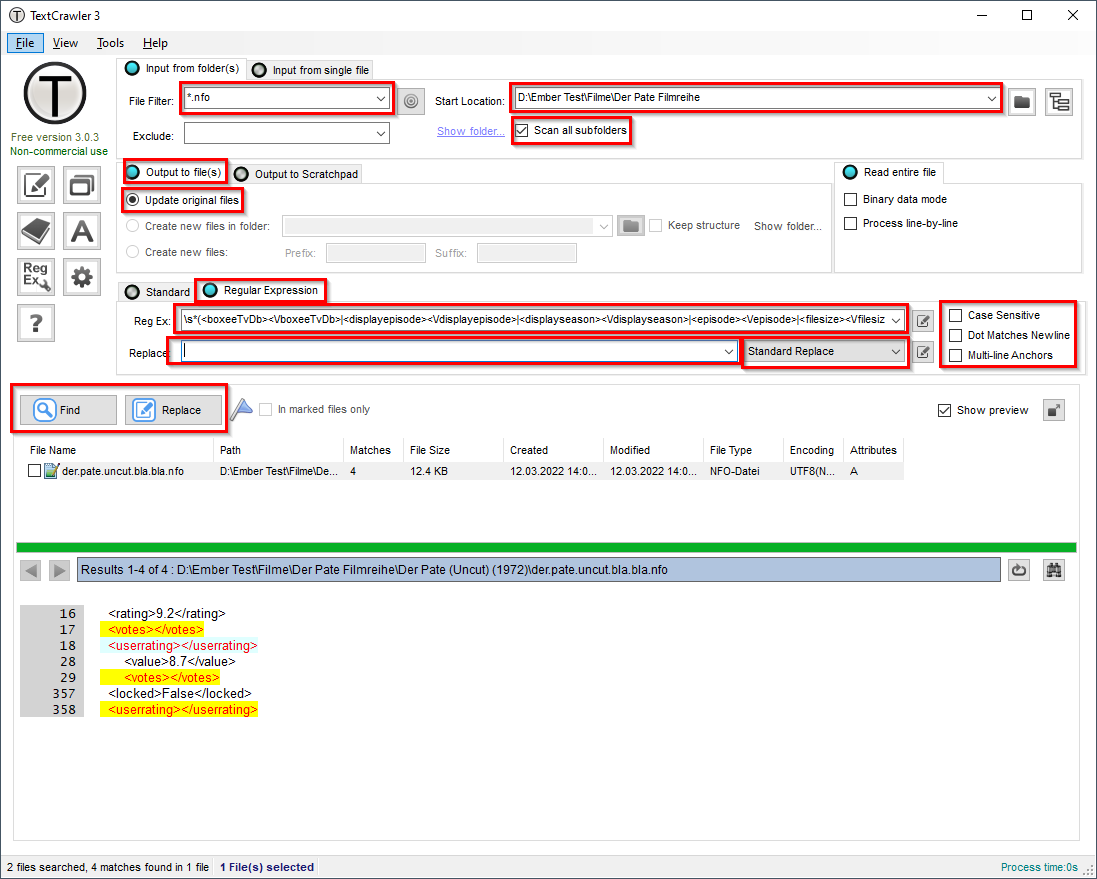Open the book library sidebar icon
The height and width of the screenshot is (879, 1097).
tap(36, 231)
